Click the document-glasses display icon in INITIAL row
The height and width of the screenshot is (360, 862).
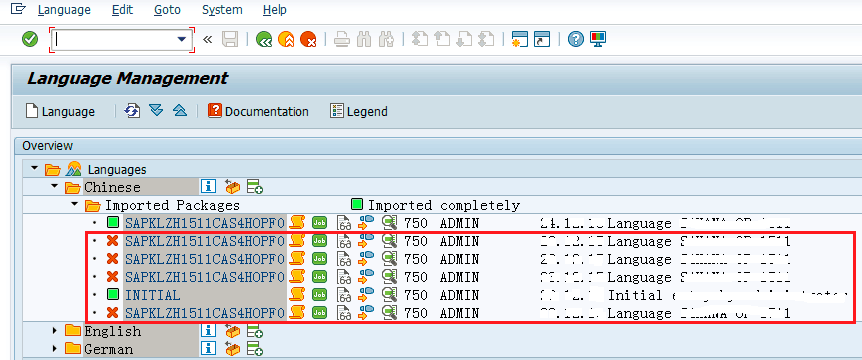(344, 296)
